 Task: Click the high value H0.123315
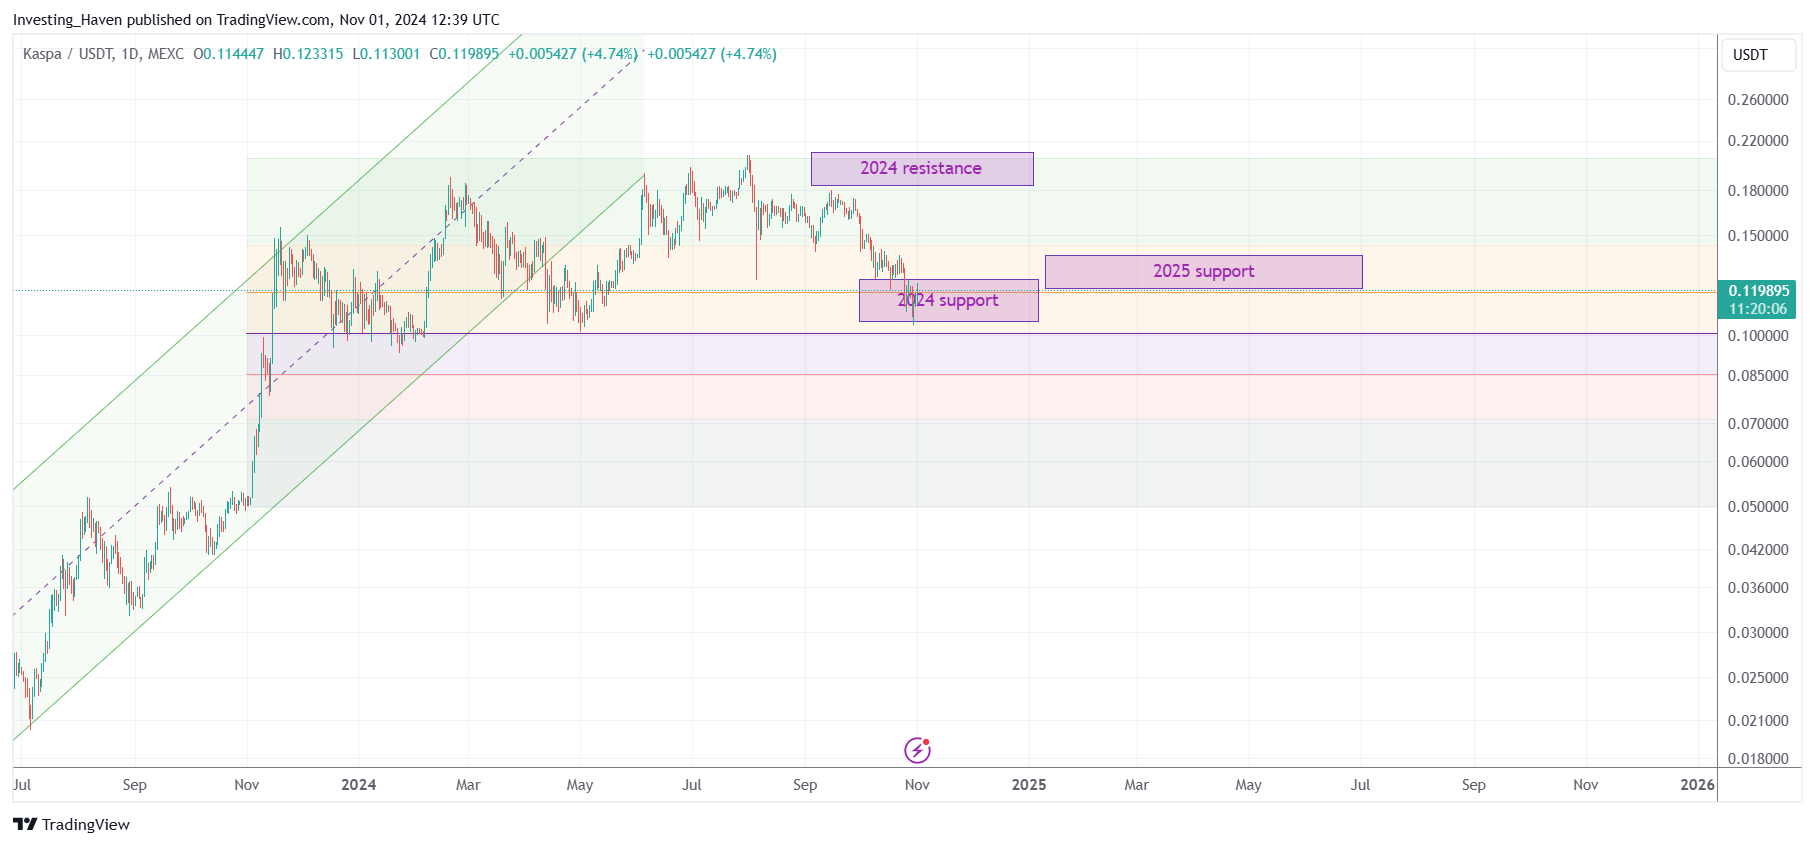pyautogui.click(x=308, y=54)
